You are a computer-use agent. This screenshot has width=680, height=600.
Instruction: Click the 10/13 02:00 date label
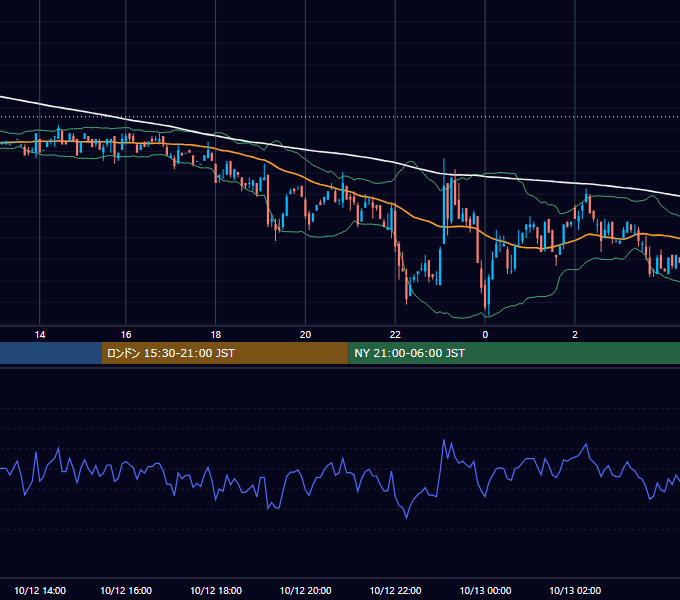pyautogui.click(x=575, y=590)
